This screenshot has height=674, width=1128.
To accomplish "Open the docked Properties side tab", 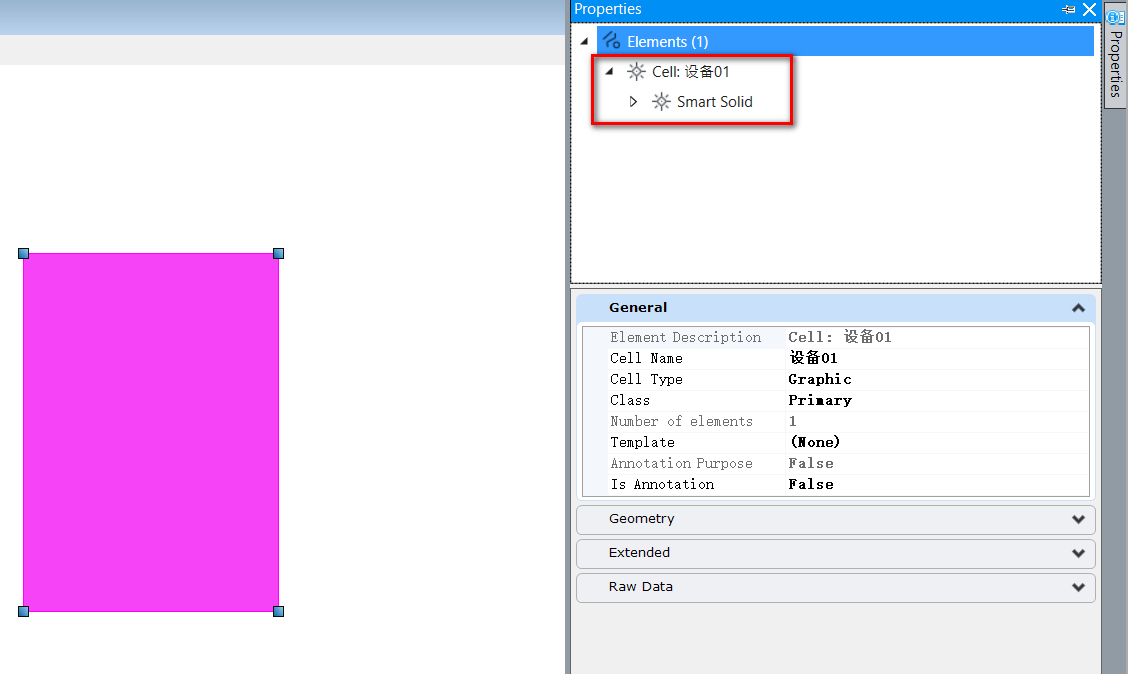I will click(1116, 55).
